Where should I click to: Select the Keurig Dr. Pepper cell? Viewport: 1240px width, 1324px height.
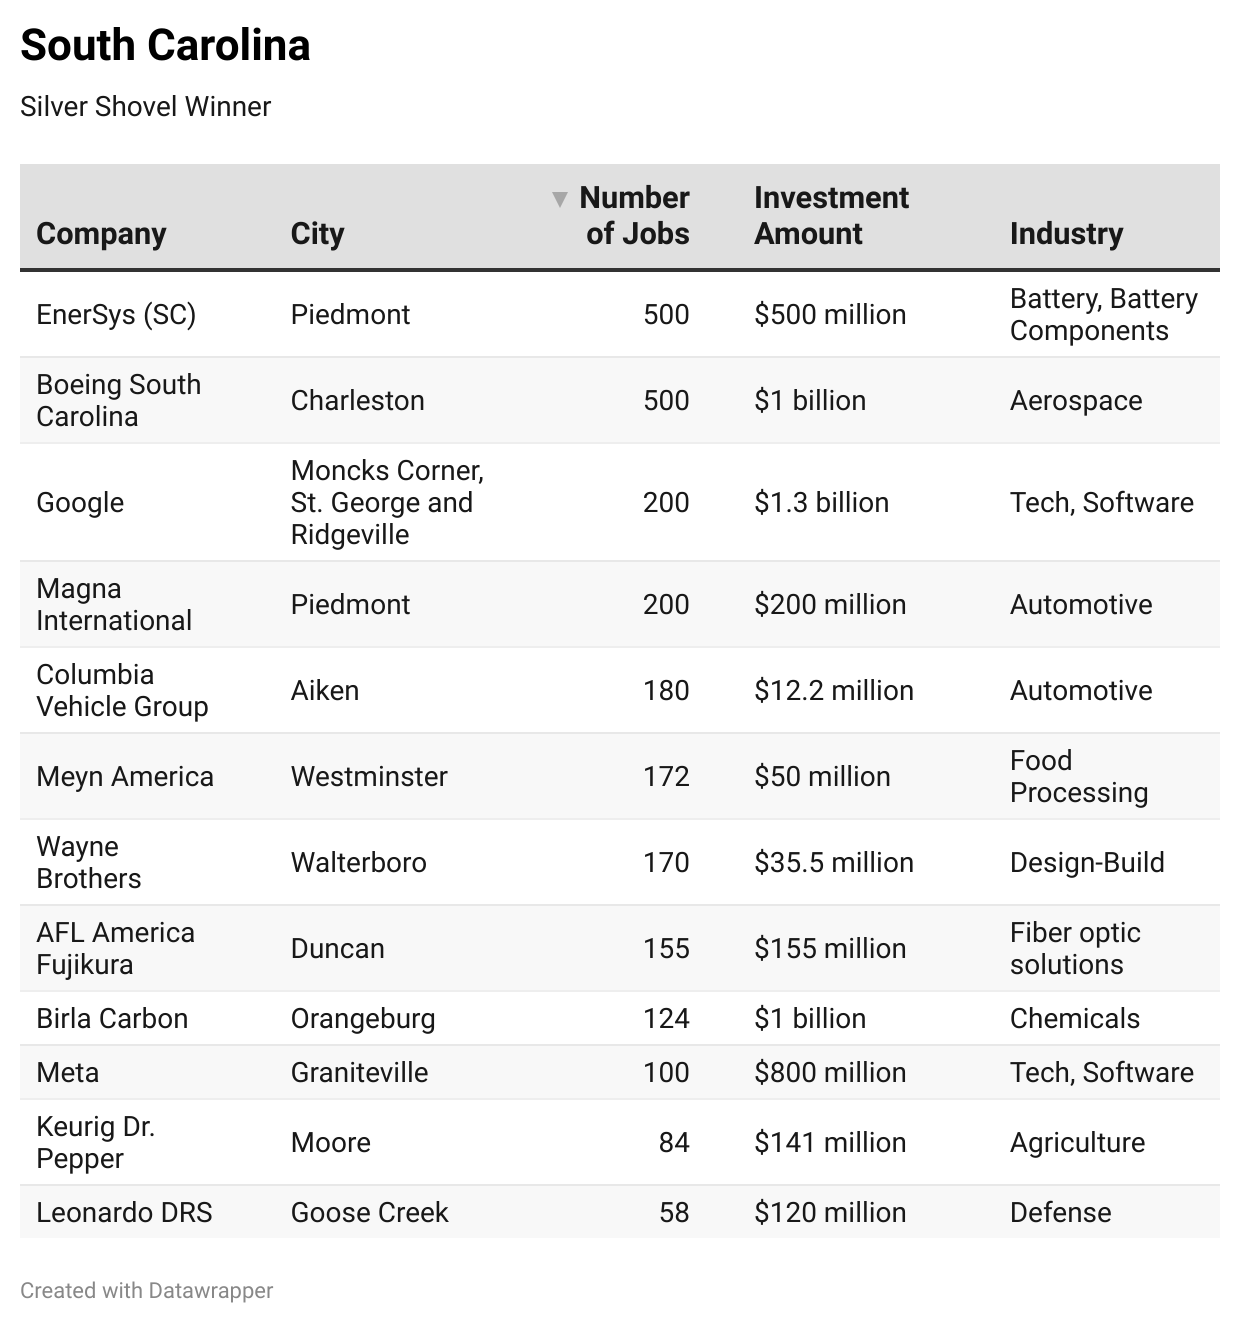[95, 1142]
